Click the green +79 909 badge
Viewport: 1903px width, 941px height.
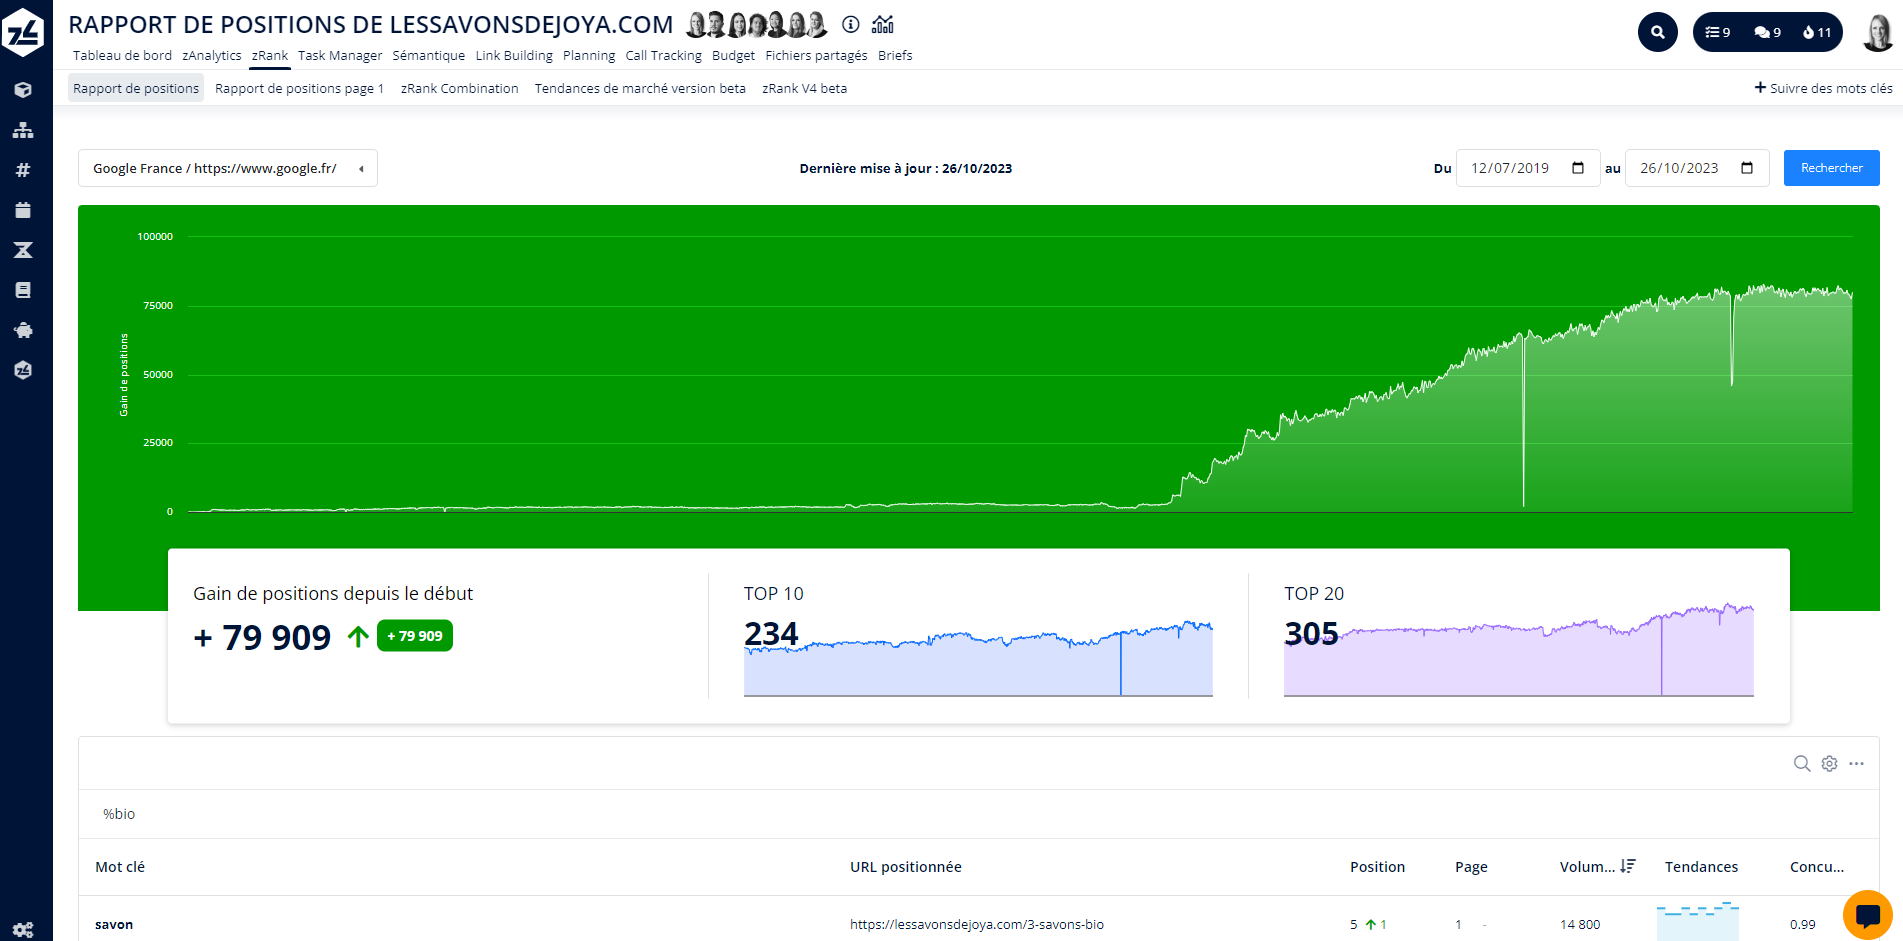415,636
